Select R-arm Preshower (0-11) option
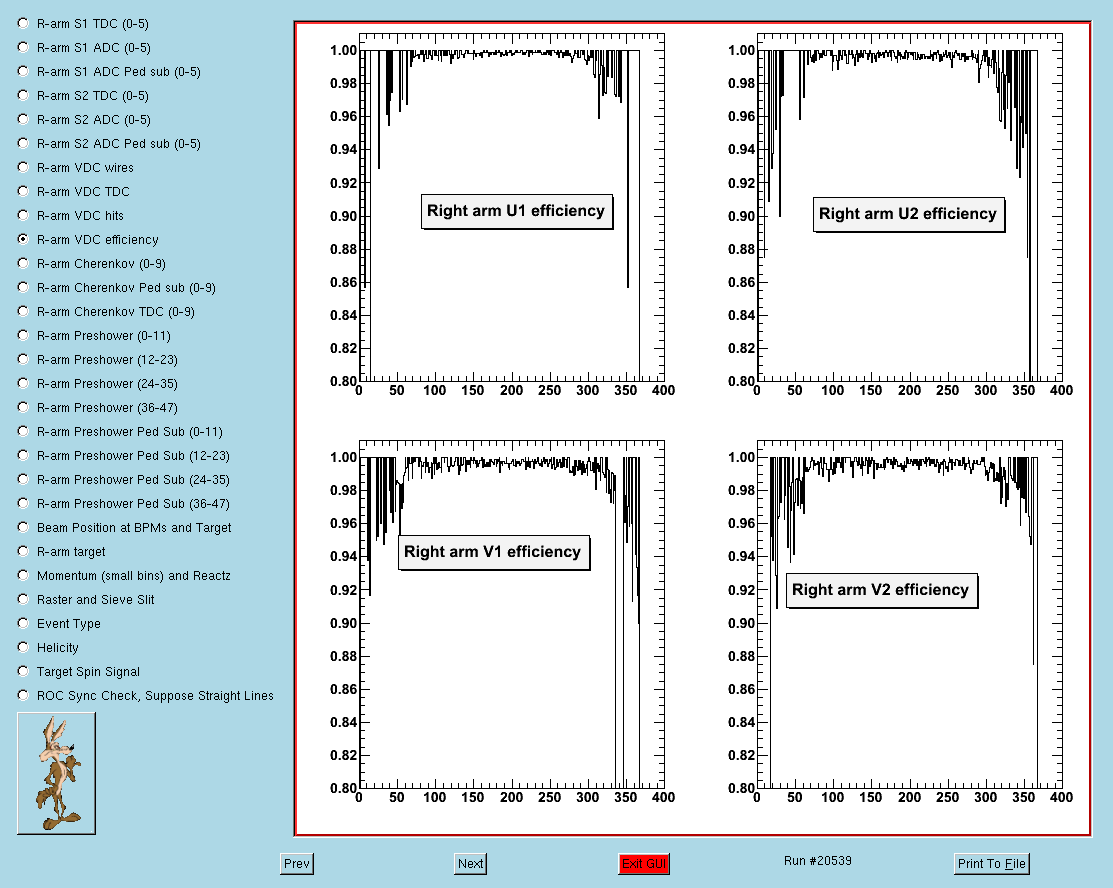This screenshot has width=1113, height=888. coord(23,335)
